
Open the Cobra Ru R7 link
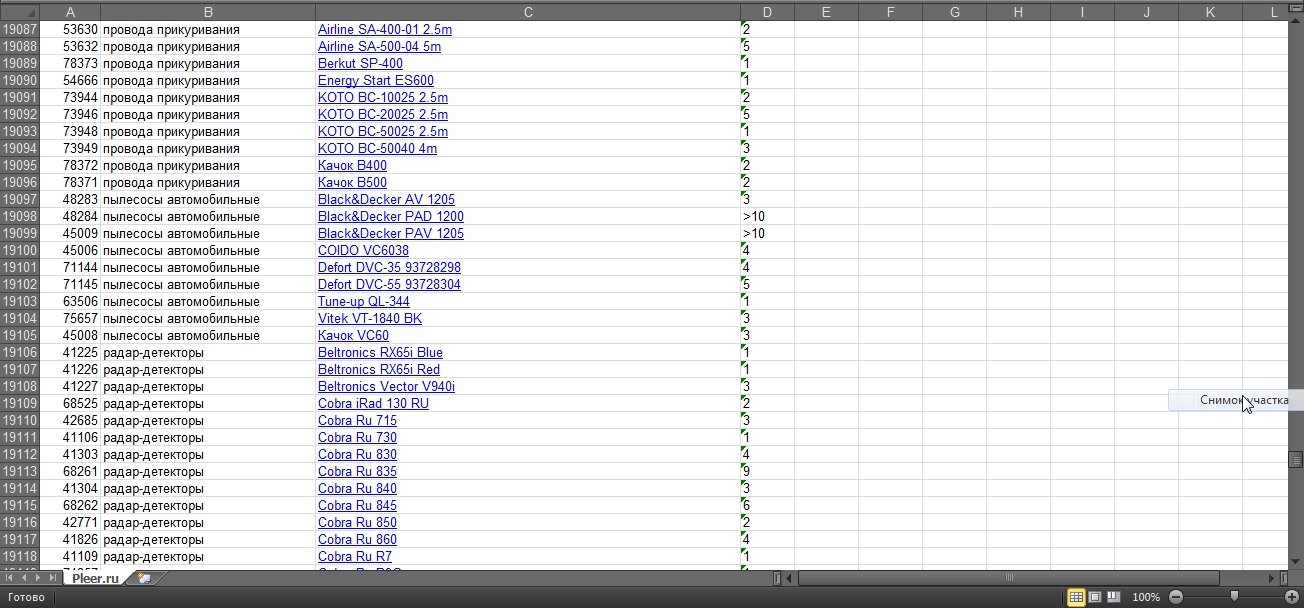coord(355,557)
